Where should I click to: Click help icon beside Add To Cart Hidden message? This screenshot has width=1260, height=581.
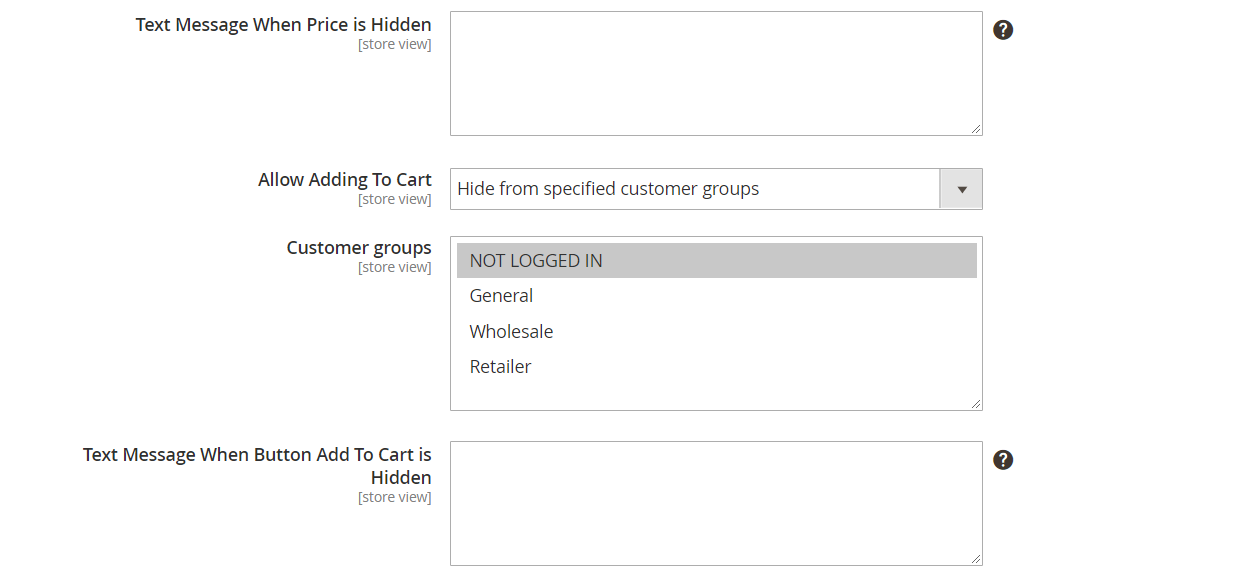tap(1003, 460)
